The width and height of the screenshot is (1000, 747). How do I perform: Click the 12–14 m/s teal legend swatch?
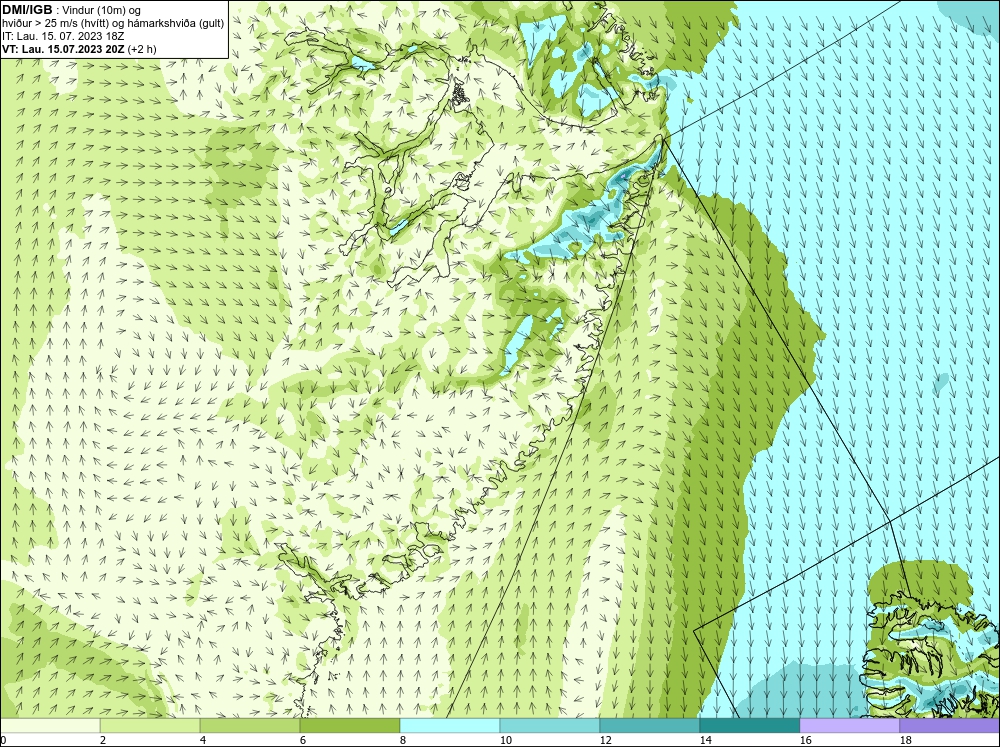(x=649, y=725)
